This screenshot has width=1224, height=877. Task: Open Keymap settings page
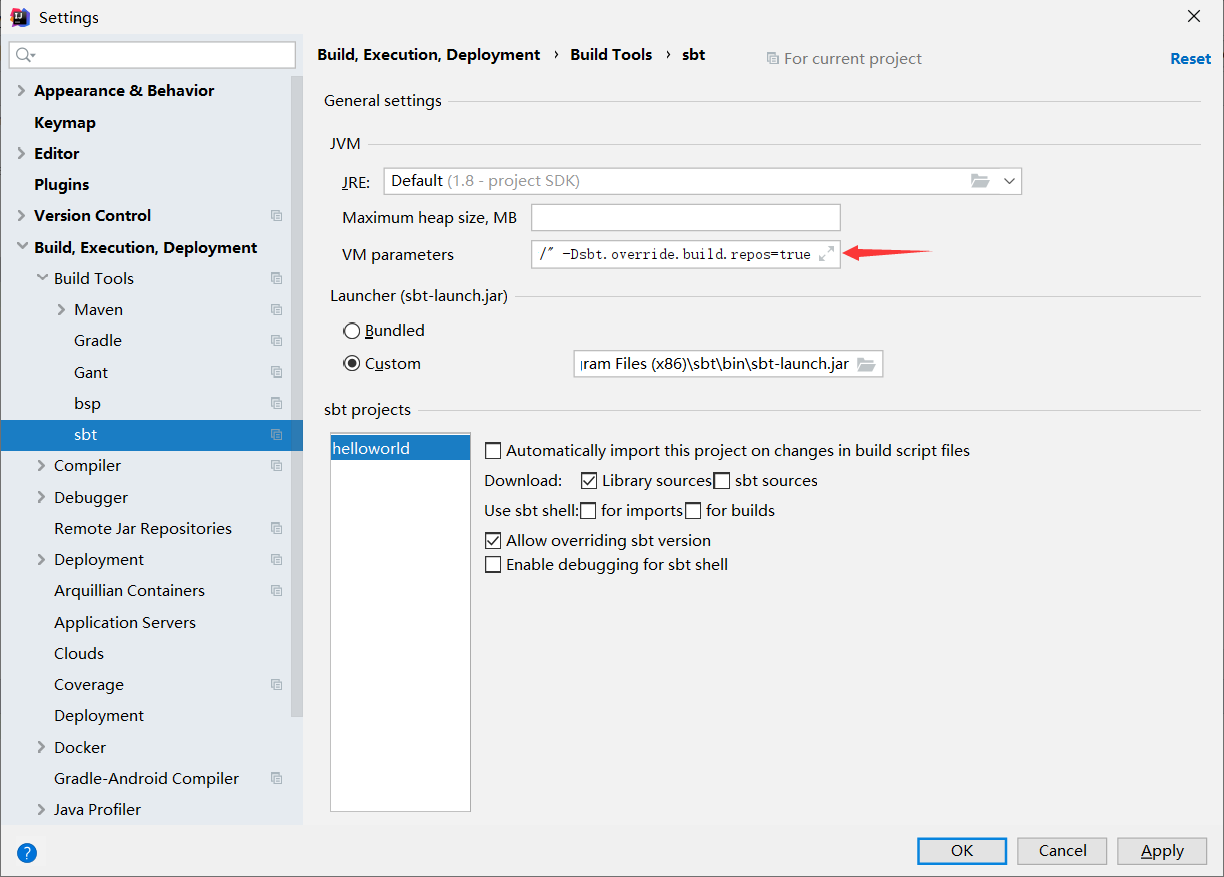[x=65, y=123]
